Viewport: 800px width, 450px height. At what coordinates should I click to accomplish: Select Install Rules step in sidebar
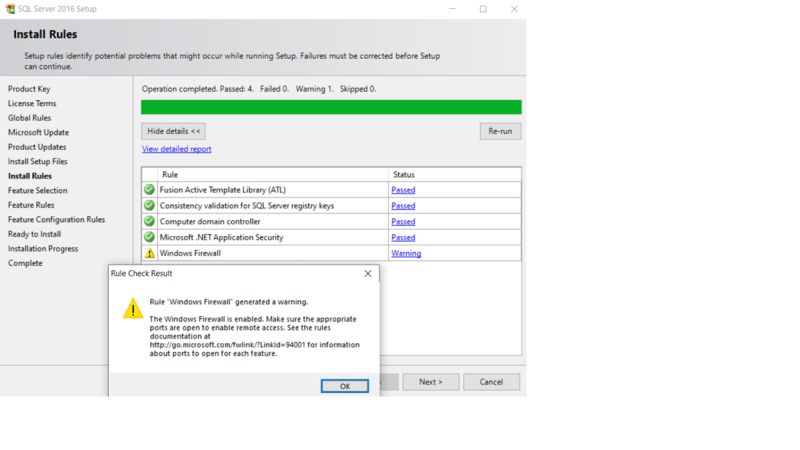click(x=30, y=176)
